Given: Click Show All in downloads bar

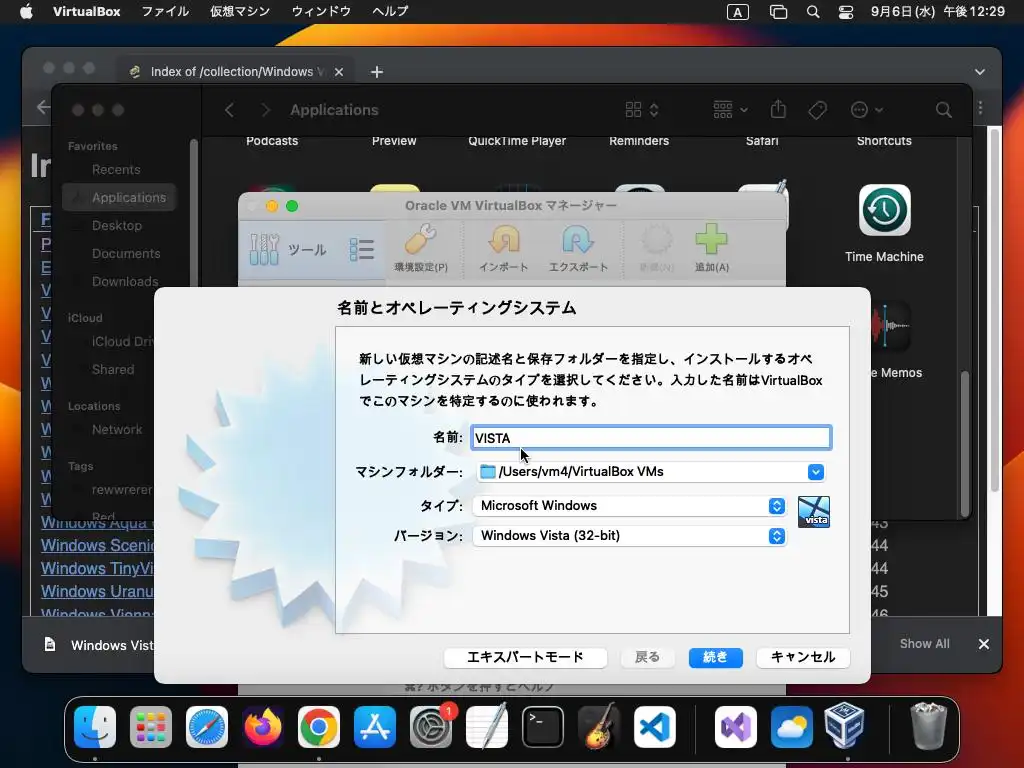Looking at the screenshot, I should (x=924, y=644).
